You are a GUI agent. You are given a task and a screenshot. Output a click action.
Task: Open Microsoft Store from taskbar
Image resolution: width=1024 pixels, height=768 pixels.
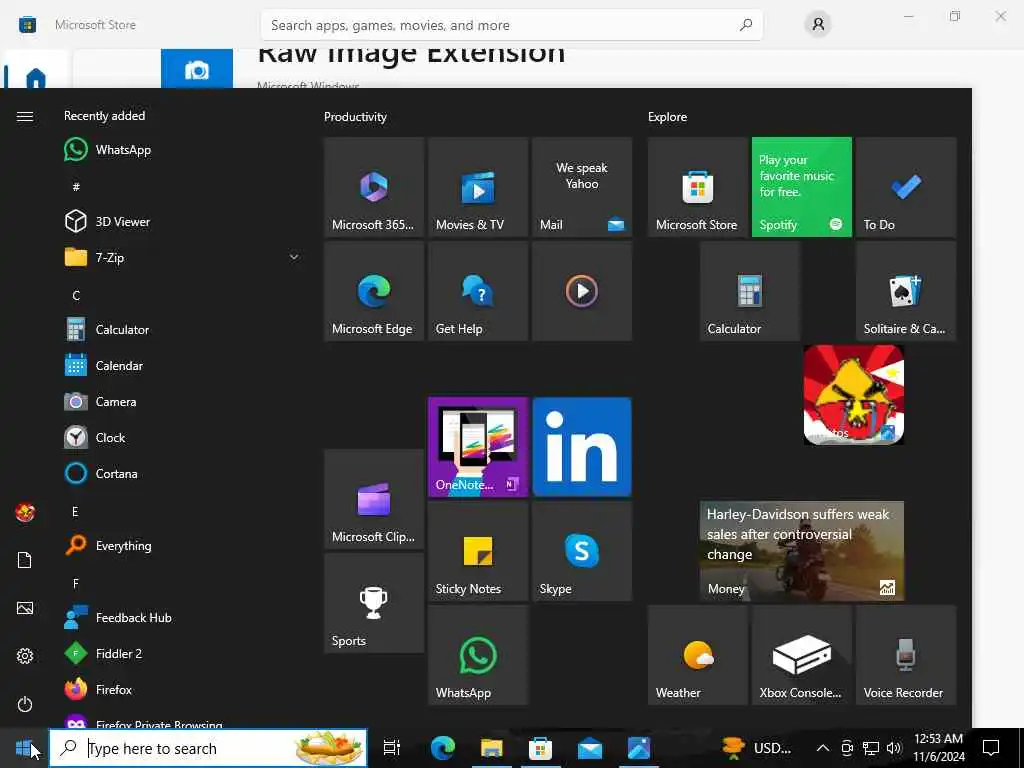coord(541,748)
